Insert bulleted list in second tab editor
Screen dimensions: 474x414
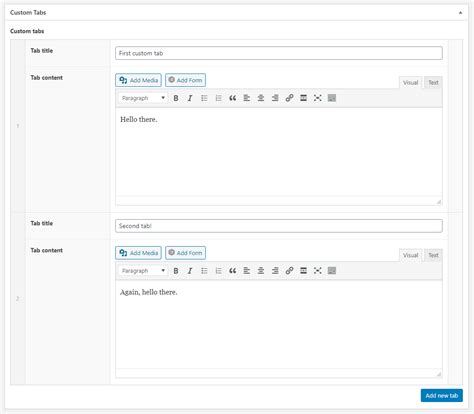(x=204, y=271)
